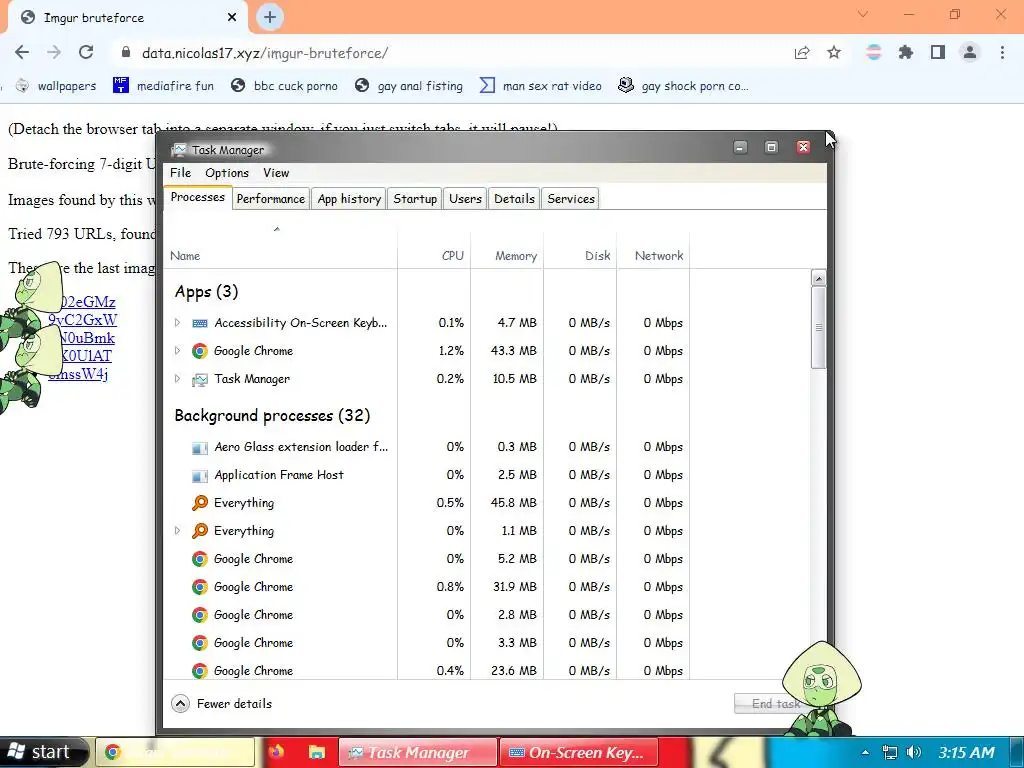The height and width of the screenshot is (768, 1024).
Task: Switch to the Startup tab
Action: tap(415, 199)
